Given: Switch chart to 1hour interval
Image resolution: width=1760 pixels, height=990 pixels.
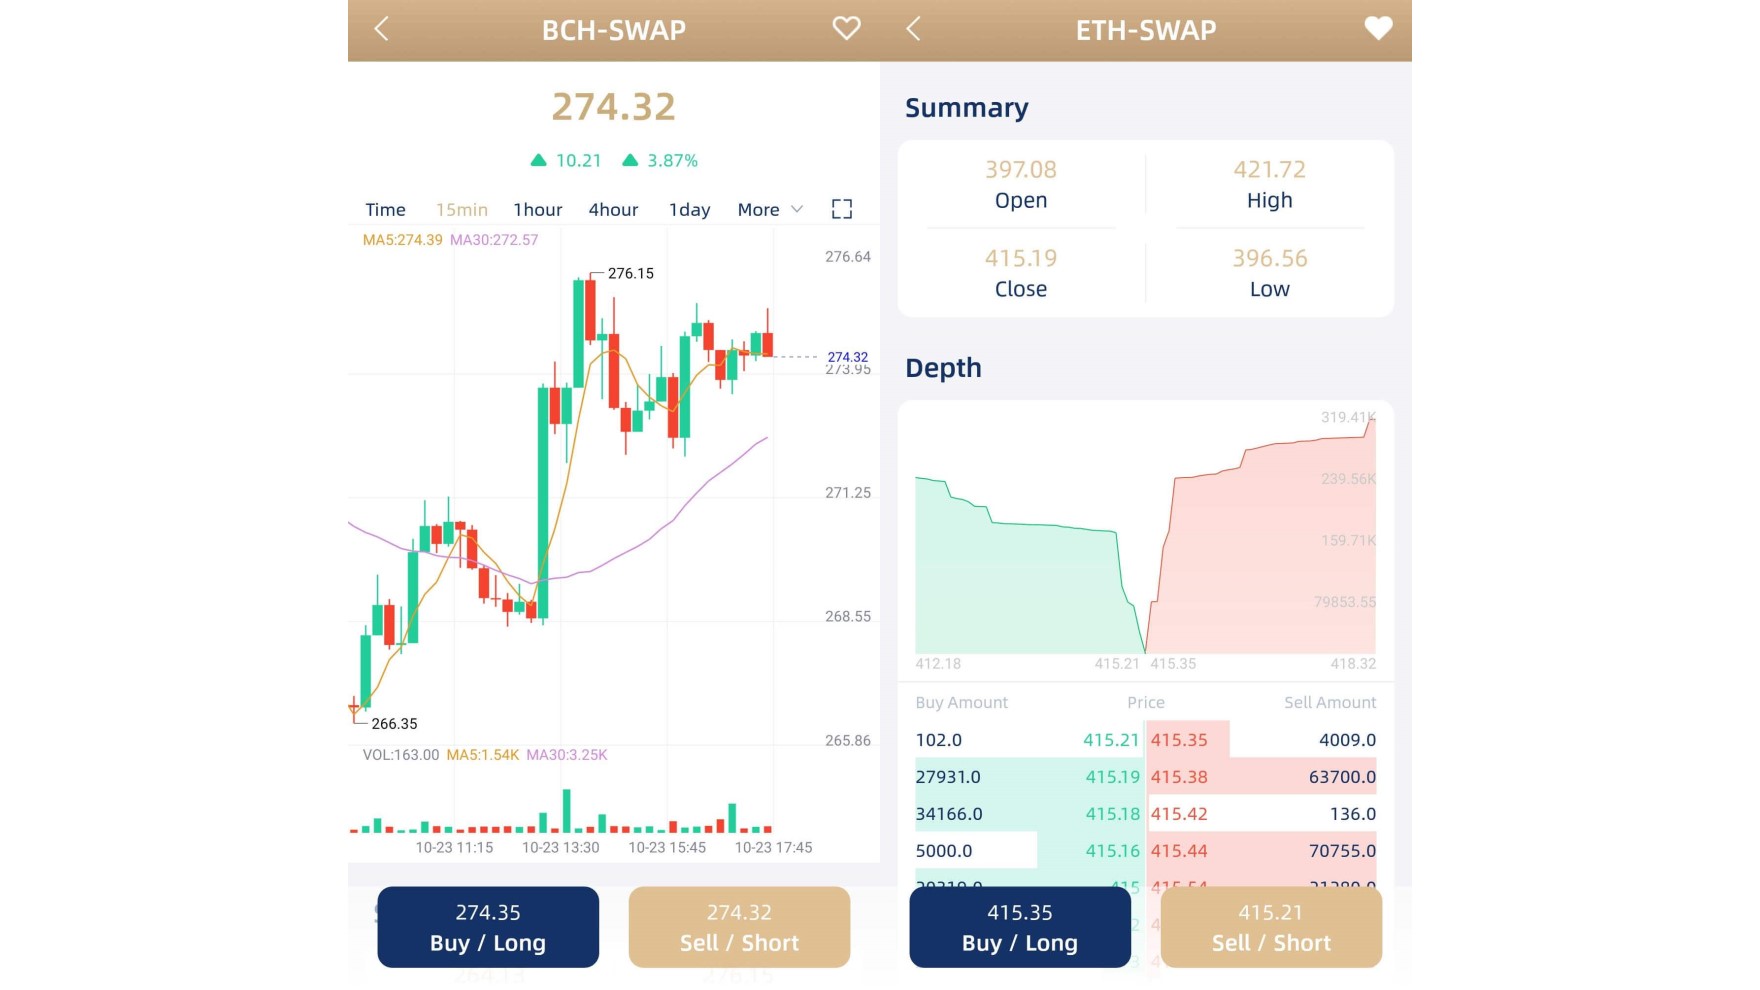Looking at the screenshot, I should (538, 210).
